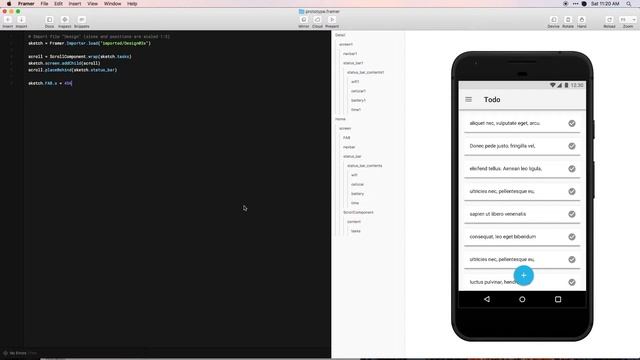Toggle the Hand toolbar tool

coord(582,20)
